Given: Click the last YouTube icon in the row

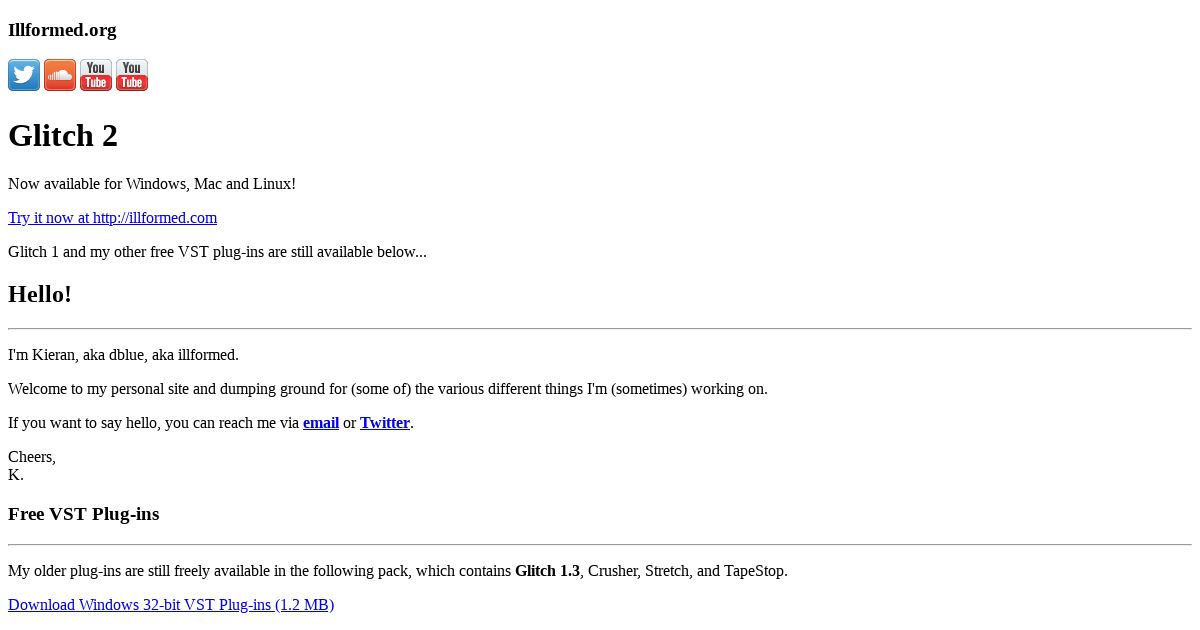Looking at the screenshot, I should tap(132, 75).
